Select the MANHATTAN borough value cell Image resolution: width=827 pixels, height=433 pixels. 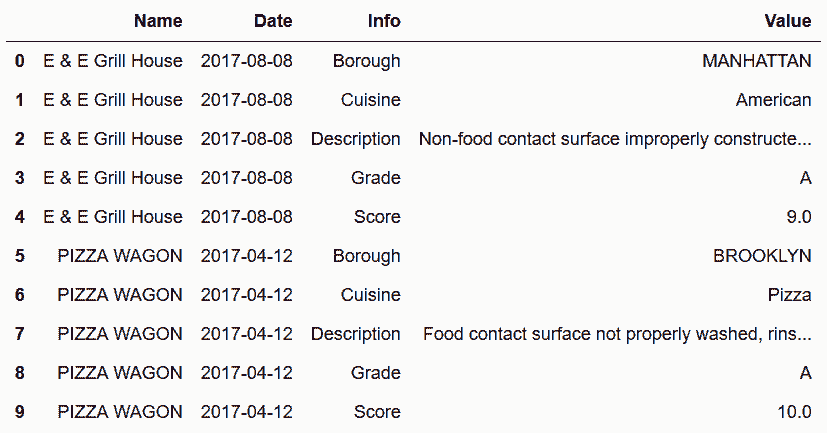[756, 61]
